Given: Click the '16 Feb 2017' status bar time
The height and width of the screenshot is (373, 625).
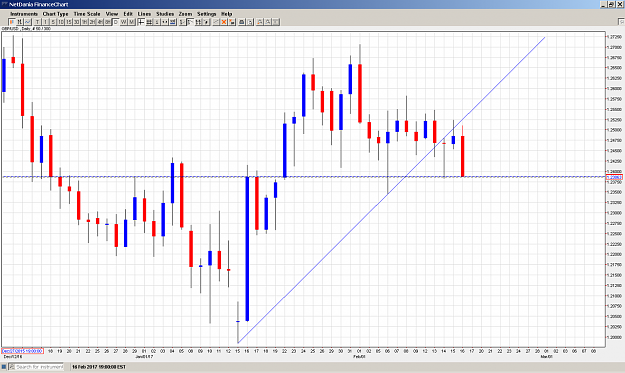Looking at the screenshot, I should click(x=99, y=367).
